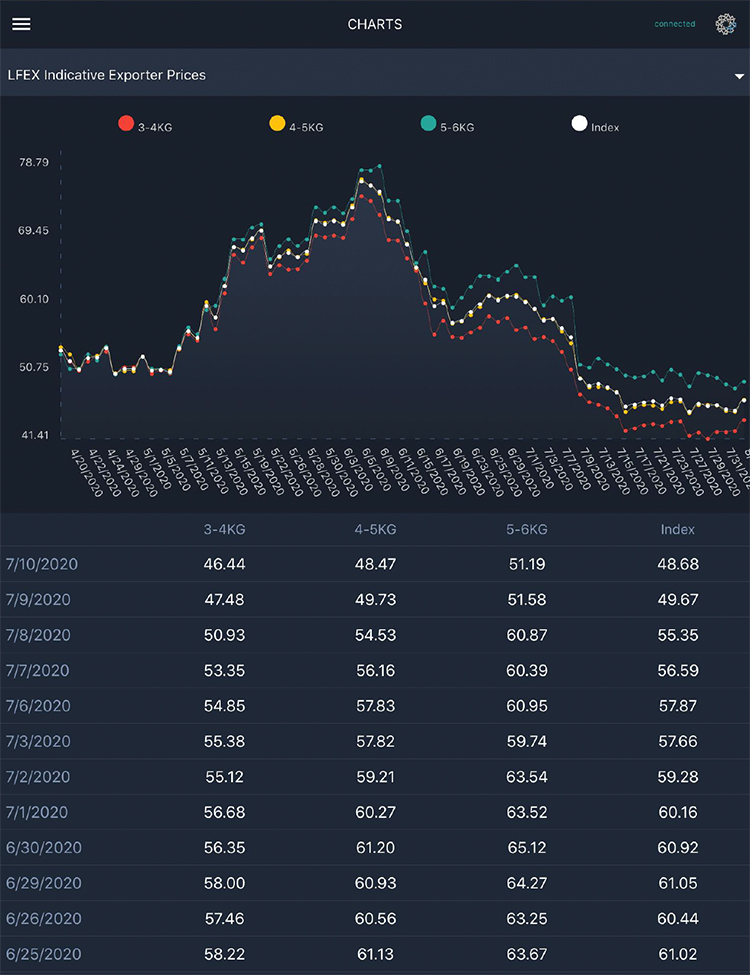The width and height of the screenshot is (750, 975).
Task: Click the 58.00 value for 6/29/2020
Action: pos(225,883)
